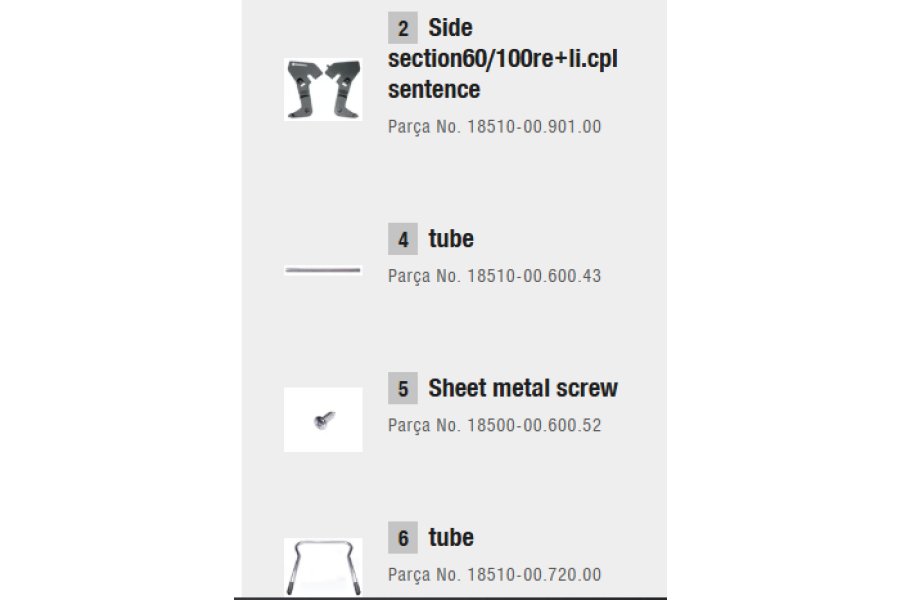Click the word 'sentence' in the first title
The height and width of the screenshot is (600, 900).
pyautogui.click(x=434, y=90)
